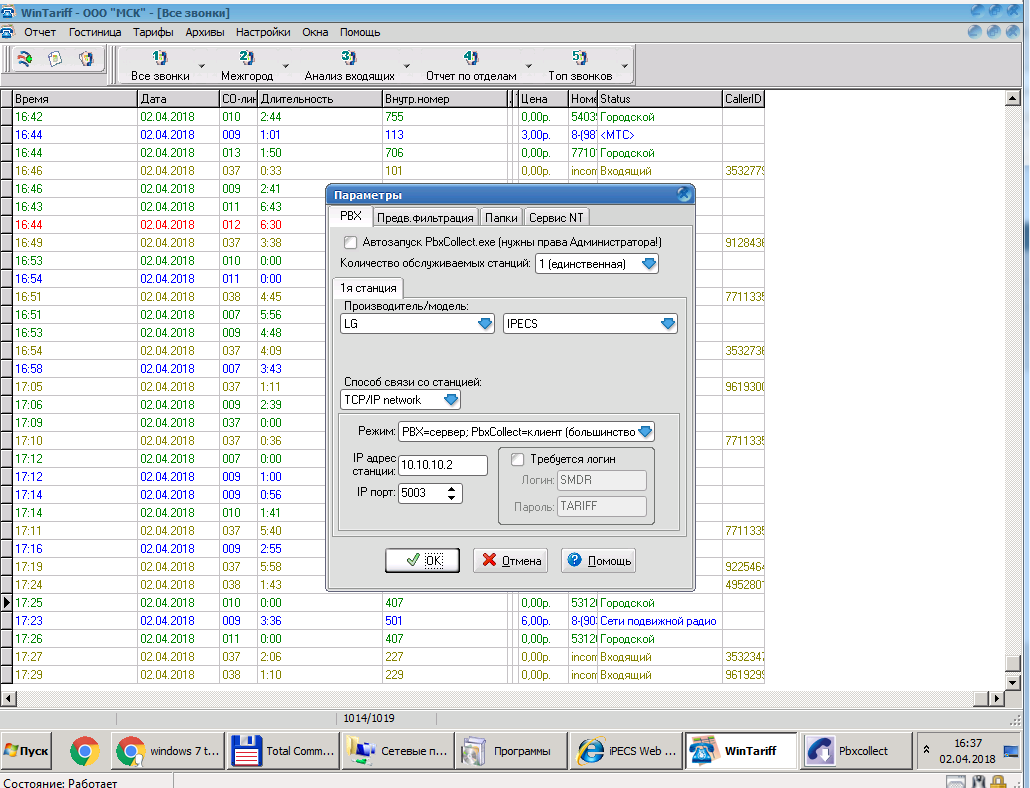The height and width of the screenshot is (788, 1030).
Task: Click the second small toolbar document icon
Action: 55,59
